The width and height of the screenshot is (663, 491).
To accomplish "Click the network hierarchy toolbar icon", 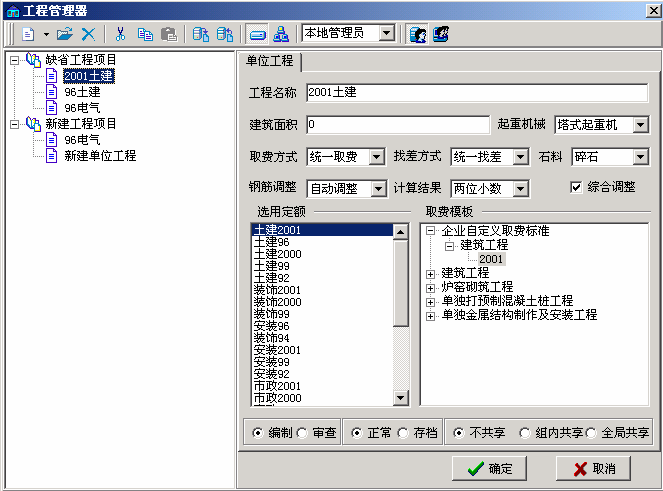I will 281,34.
